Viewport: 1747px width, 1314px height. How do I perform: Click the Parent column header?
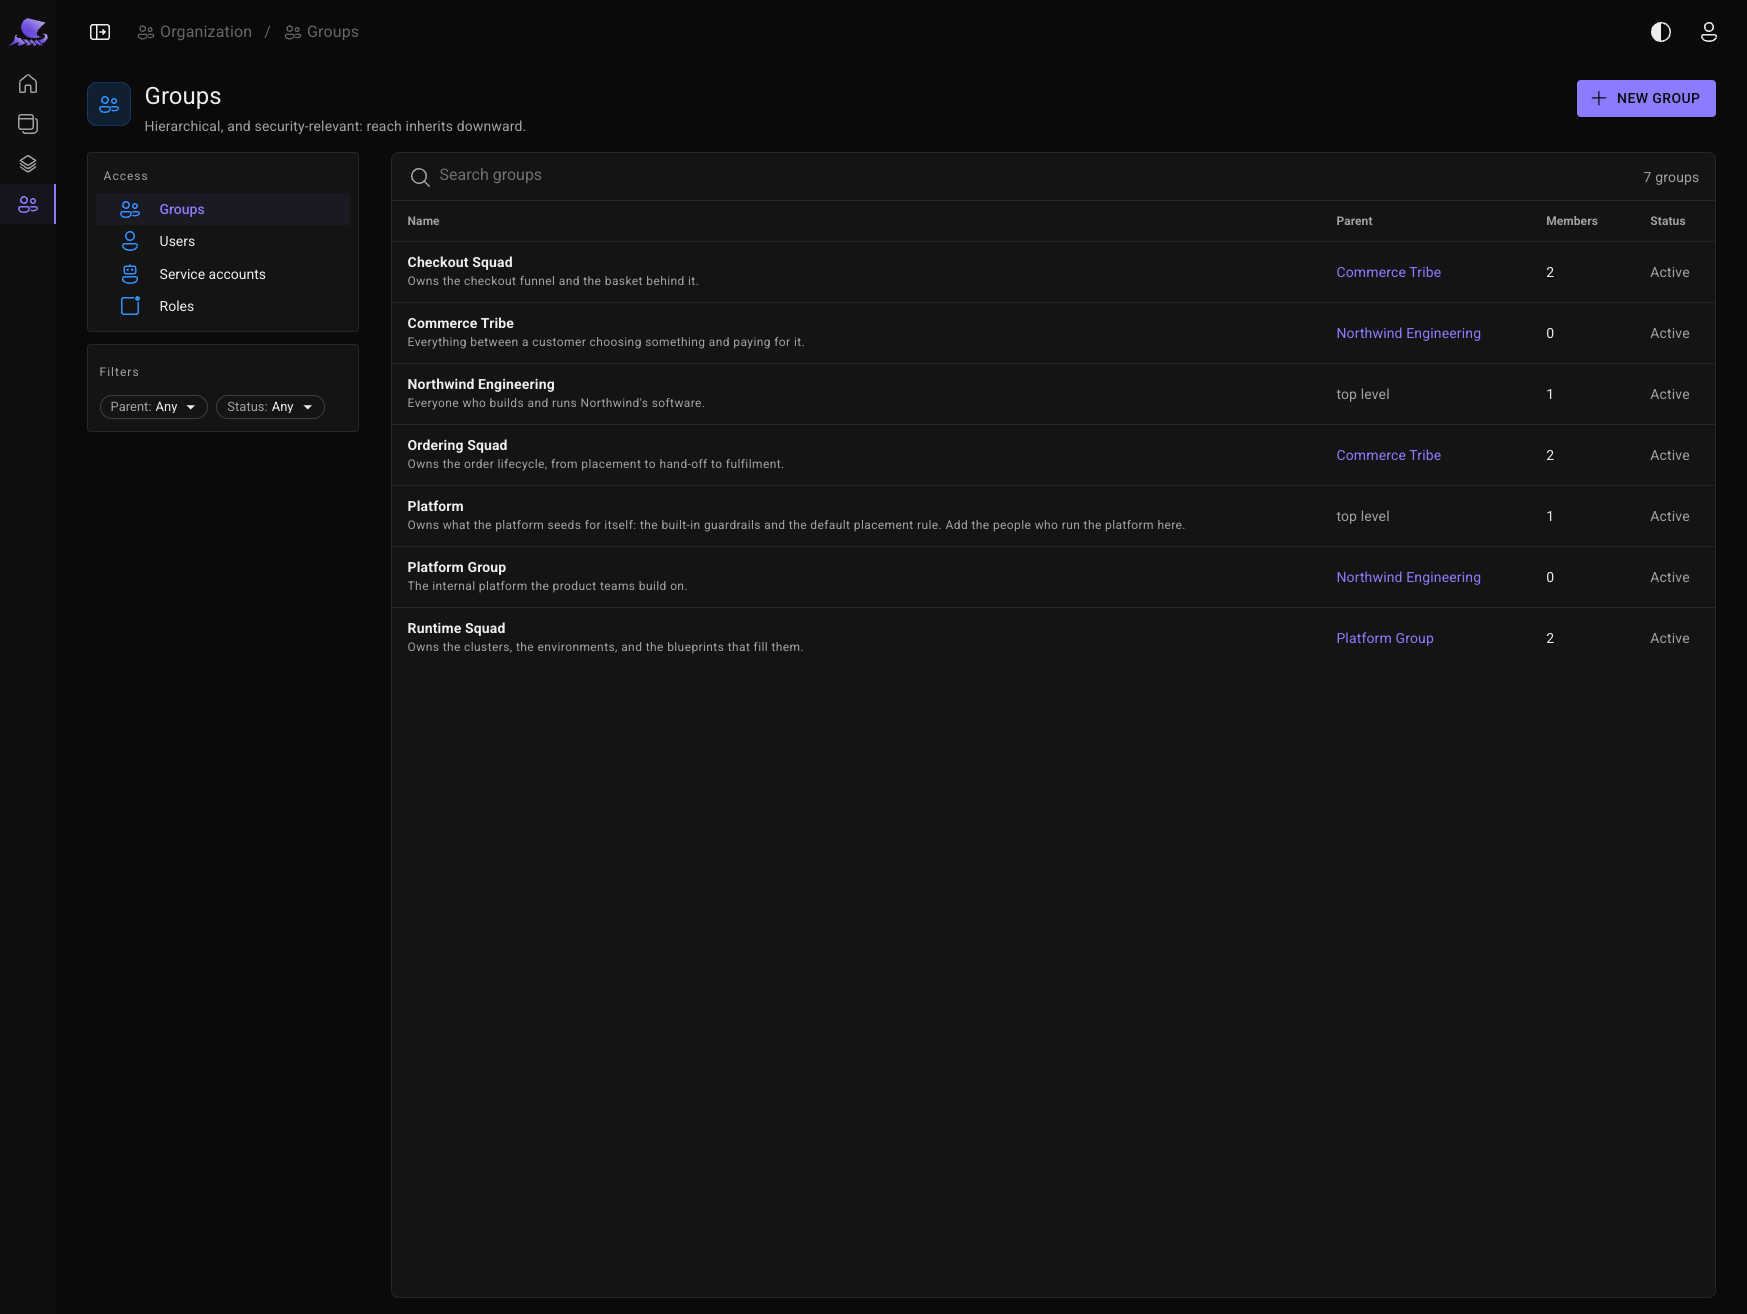coord(1354,221)
